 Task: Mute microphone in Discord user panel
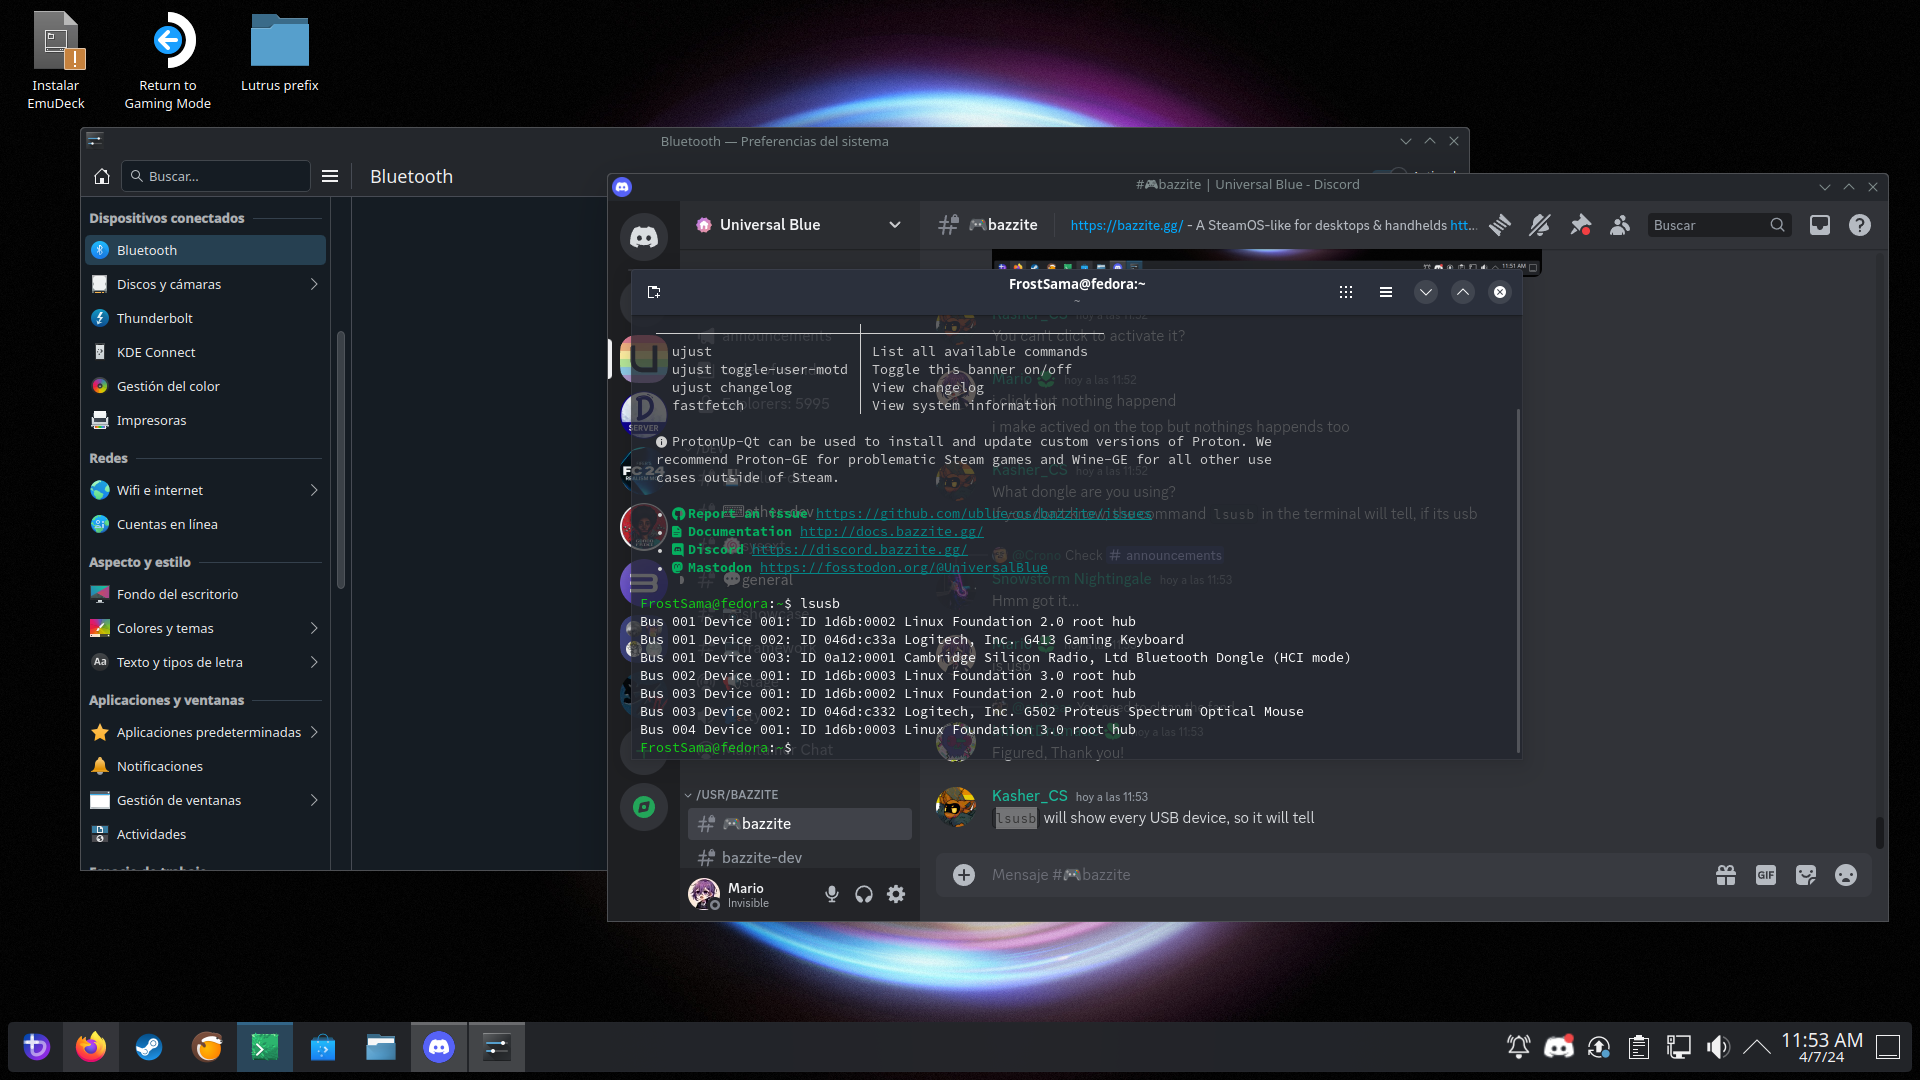[831, 894]
